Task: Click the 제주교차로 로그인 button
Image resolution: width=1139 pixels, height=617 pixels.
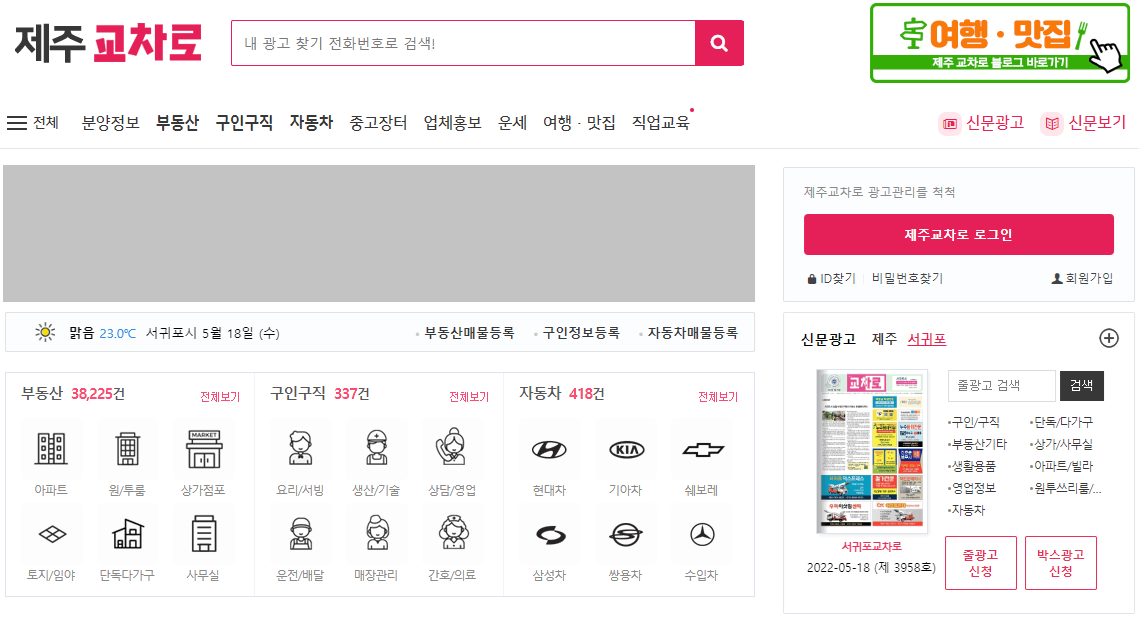Action: [x=959, y=234]
